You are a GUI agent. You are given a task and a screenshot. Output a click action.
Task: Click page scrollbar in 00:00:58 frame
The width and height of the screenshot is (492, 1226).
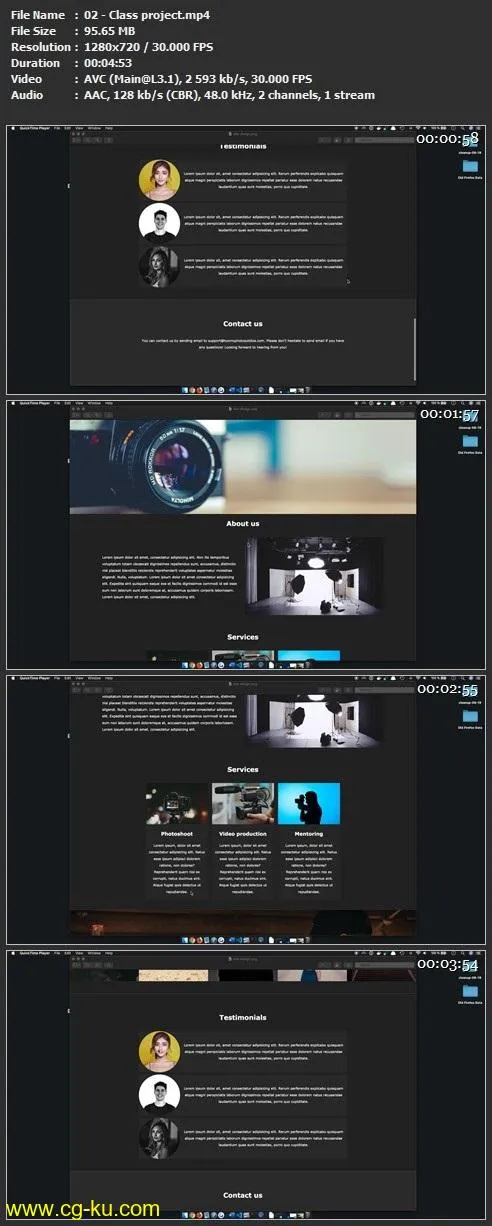pyautogui.click(x=414, y=348)
